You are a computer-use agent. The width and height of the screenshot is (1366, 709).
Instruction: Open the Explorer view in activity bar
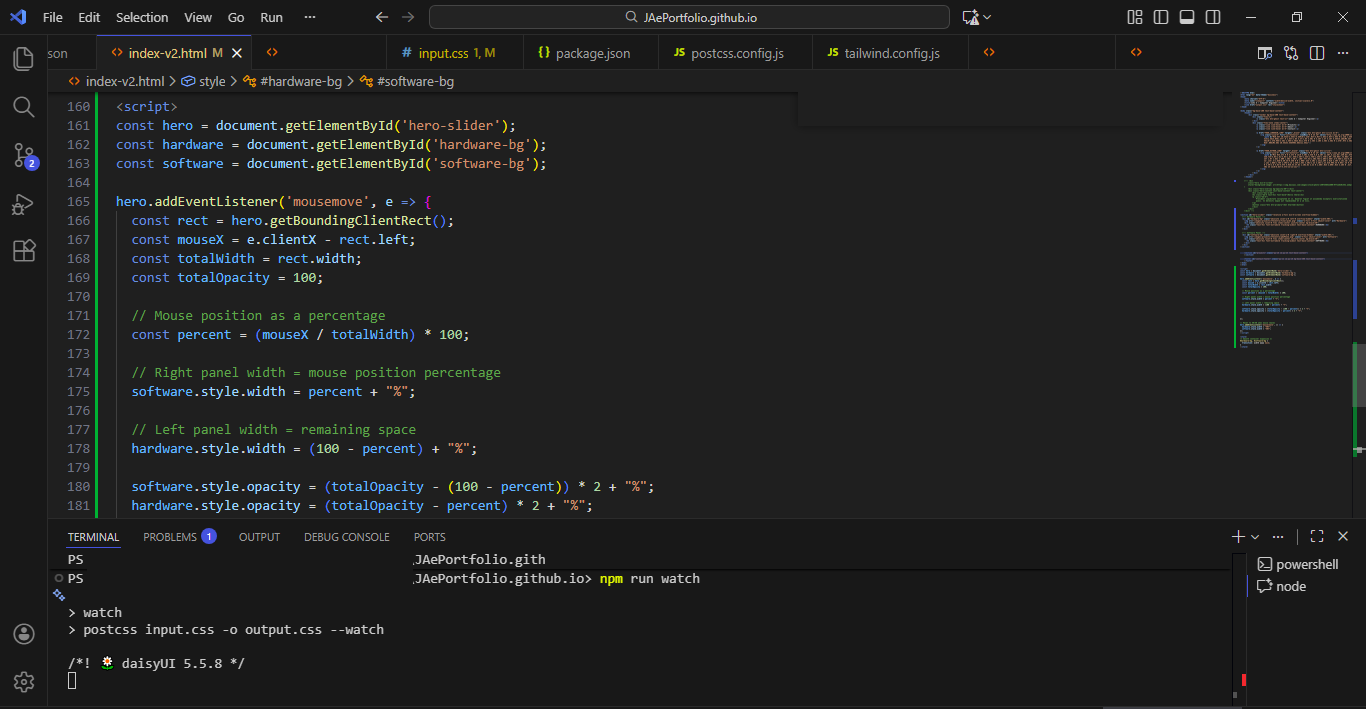(24, 59)
